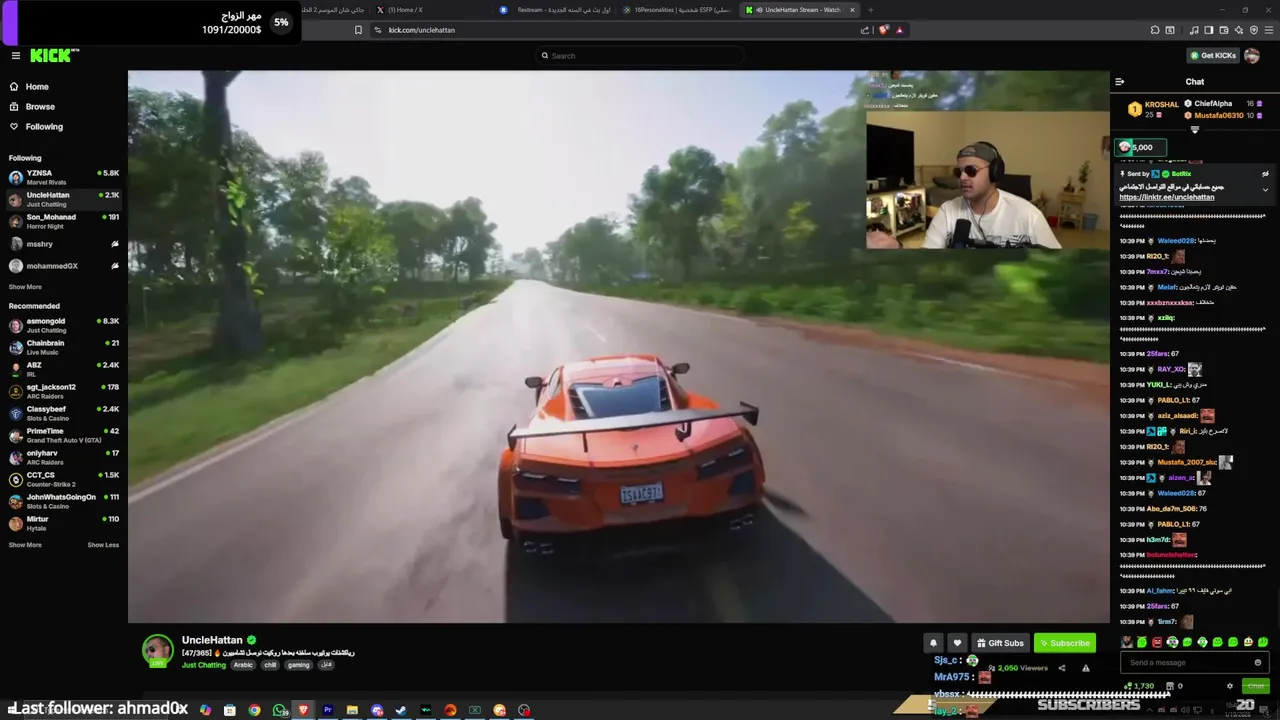Click the Get KICKs button
The width and height of the screenshot is (1280, 720).
click(1212, 56)
